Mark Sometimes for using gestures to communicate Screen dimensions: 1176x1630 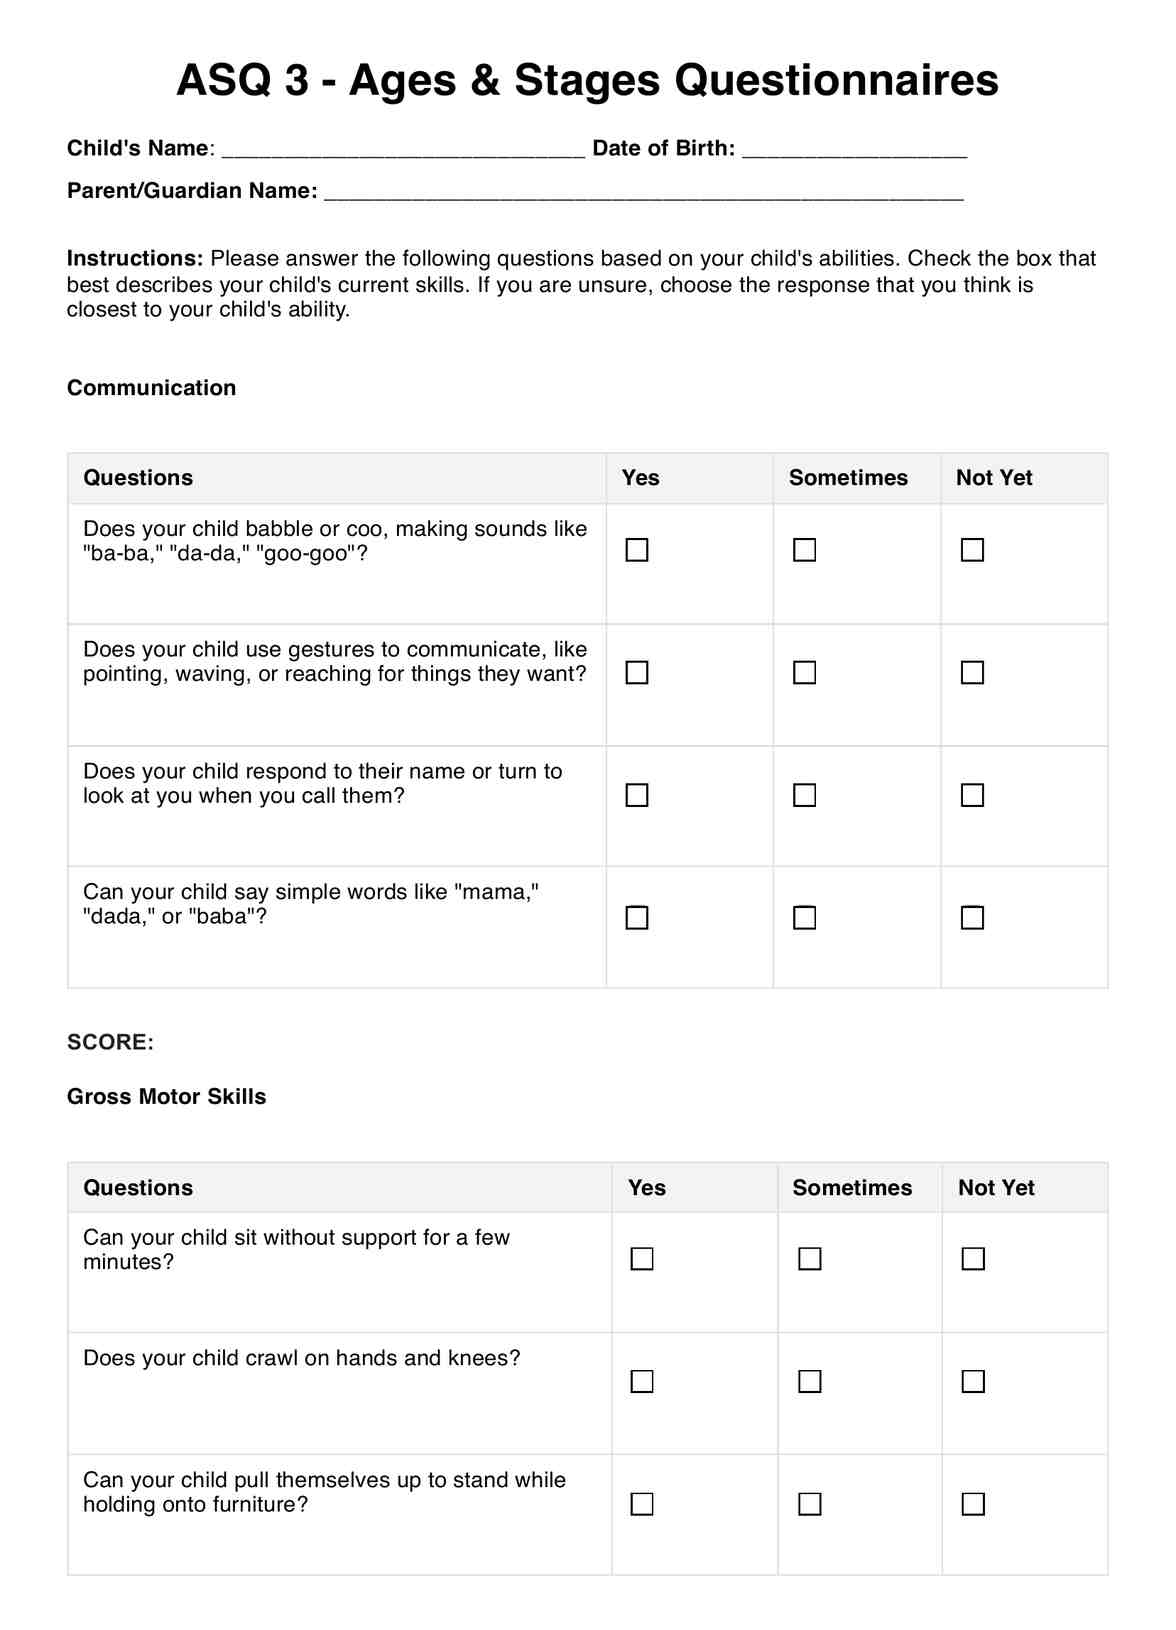(x=805, y=672)
